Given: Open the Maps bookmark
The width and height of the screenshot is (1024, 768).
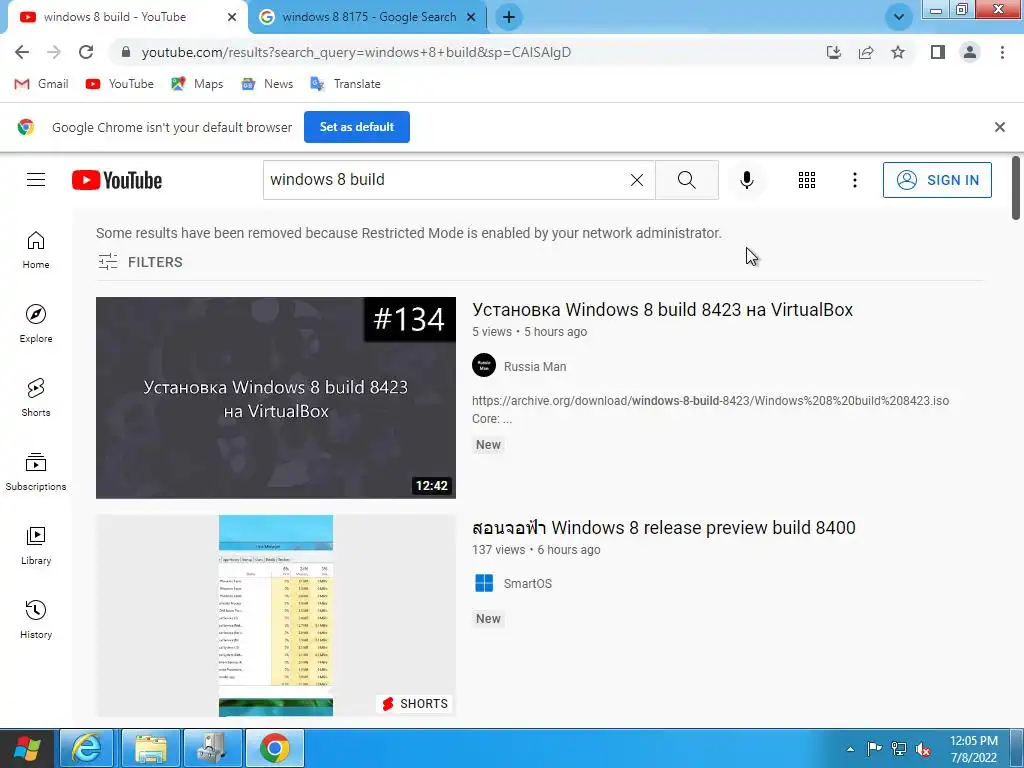Looking at the screenshot, I should pyautogui.click(x=197, y=84).
